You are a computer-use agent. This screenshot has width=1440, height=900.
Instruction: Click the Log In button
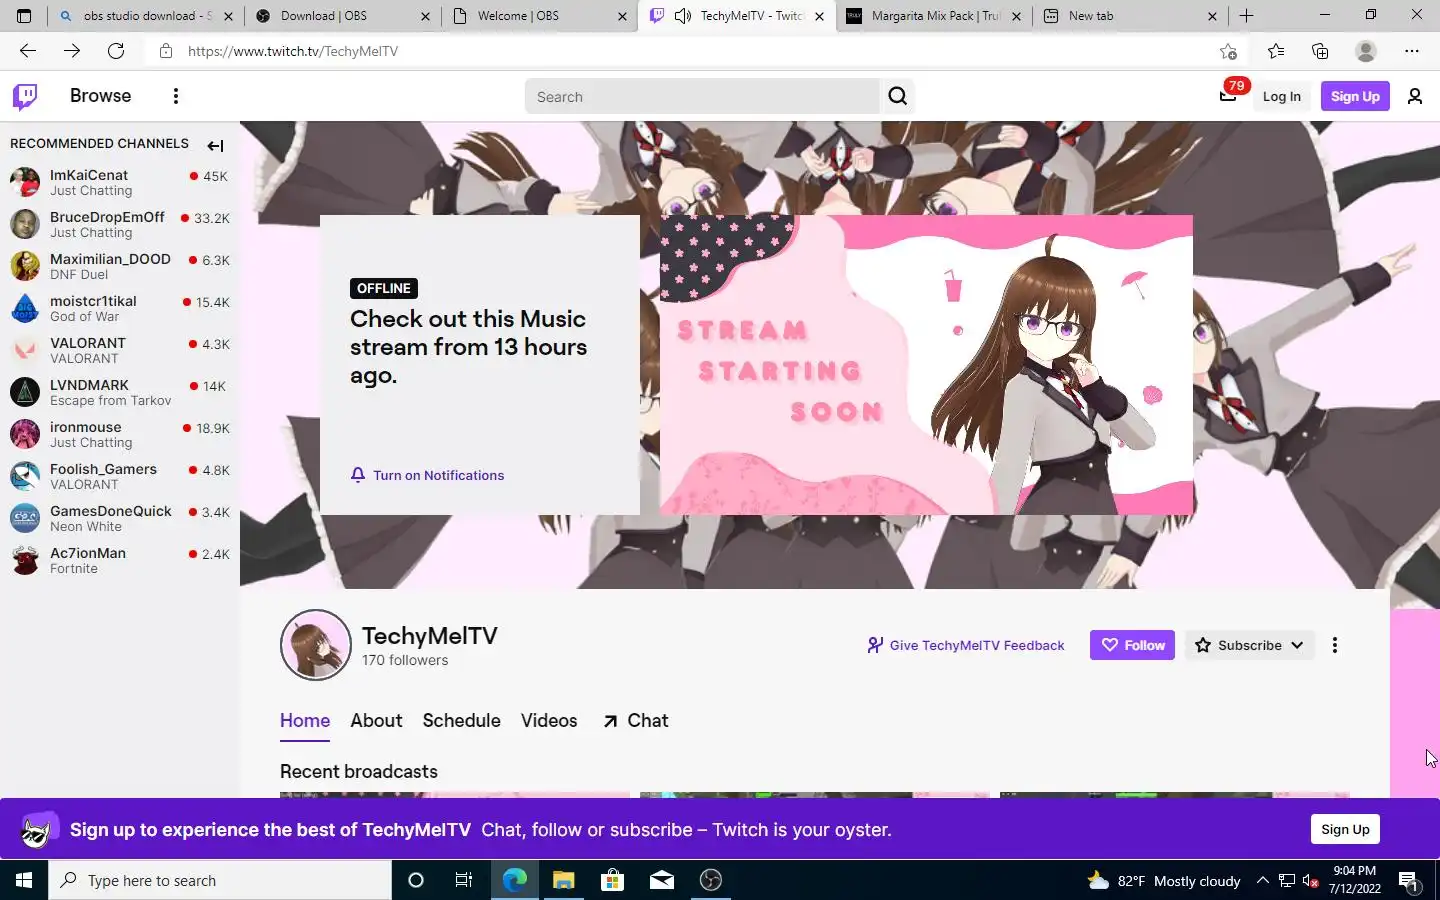[x=1281, y=96]
